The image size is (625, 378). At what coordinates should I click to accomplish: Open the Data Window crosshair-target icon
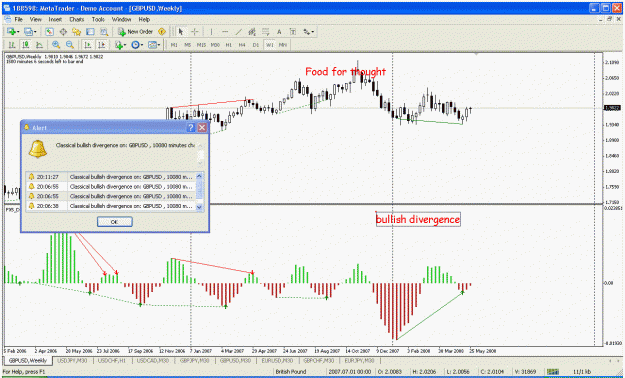(x=63, y=32)
